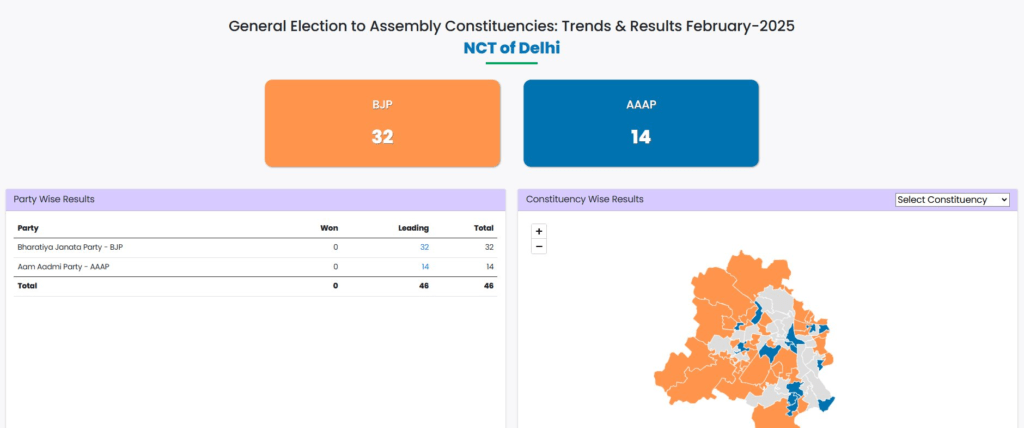
Task: Click the Won column header
Action: (x=329, y=228)
